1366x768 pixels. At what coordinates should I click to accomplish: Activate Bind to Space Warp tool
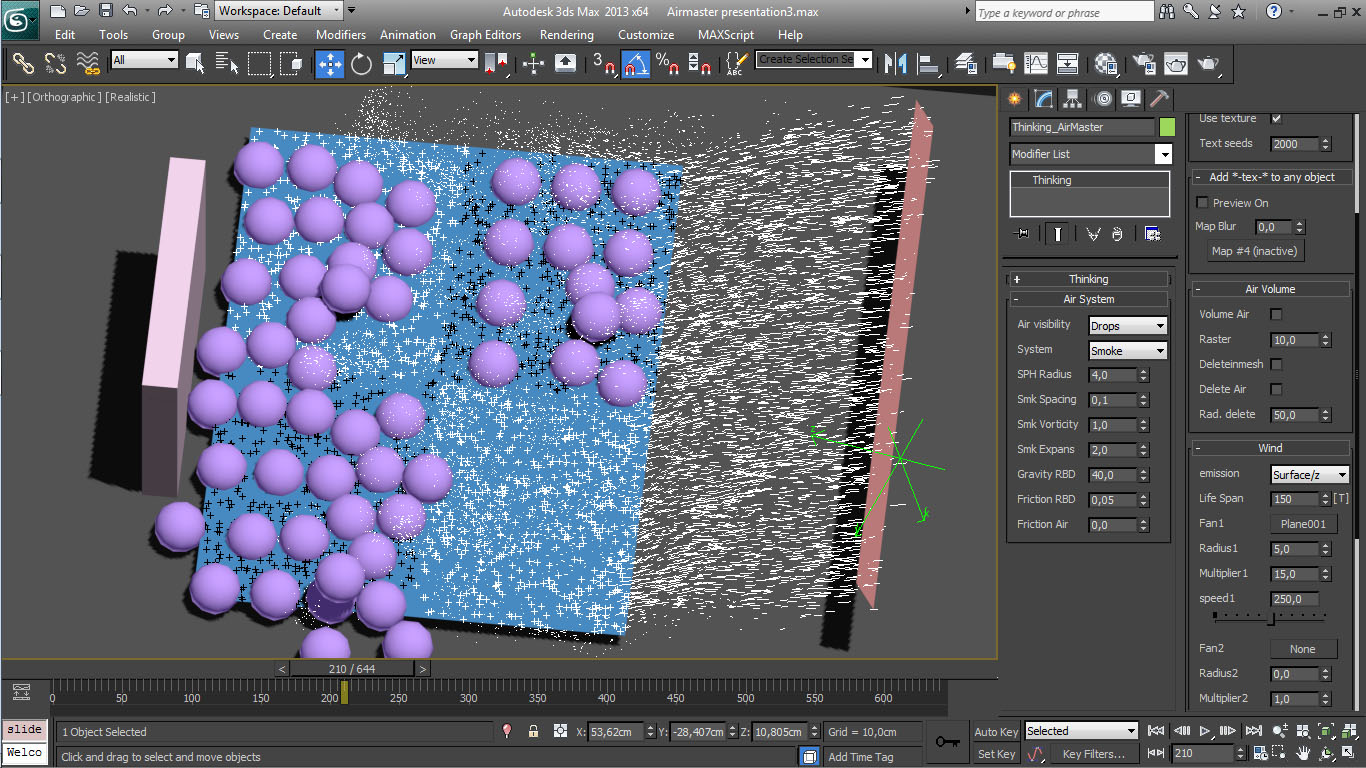(x=89, y=64)
